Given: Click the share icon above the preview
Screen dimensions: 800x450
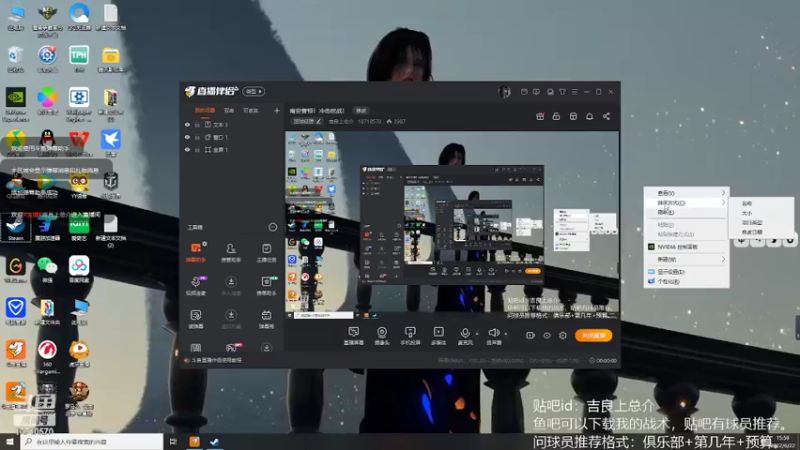Looking at the screenshot, I should pyautogui.click(x=606, y=116).
